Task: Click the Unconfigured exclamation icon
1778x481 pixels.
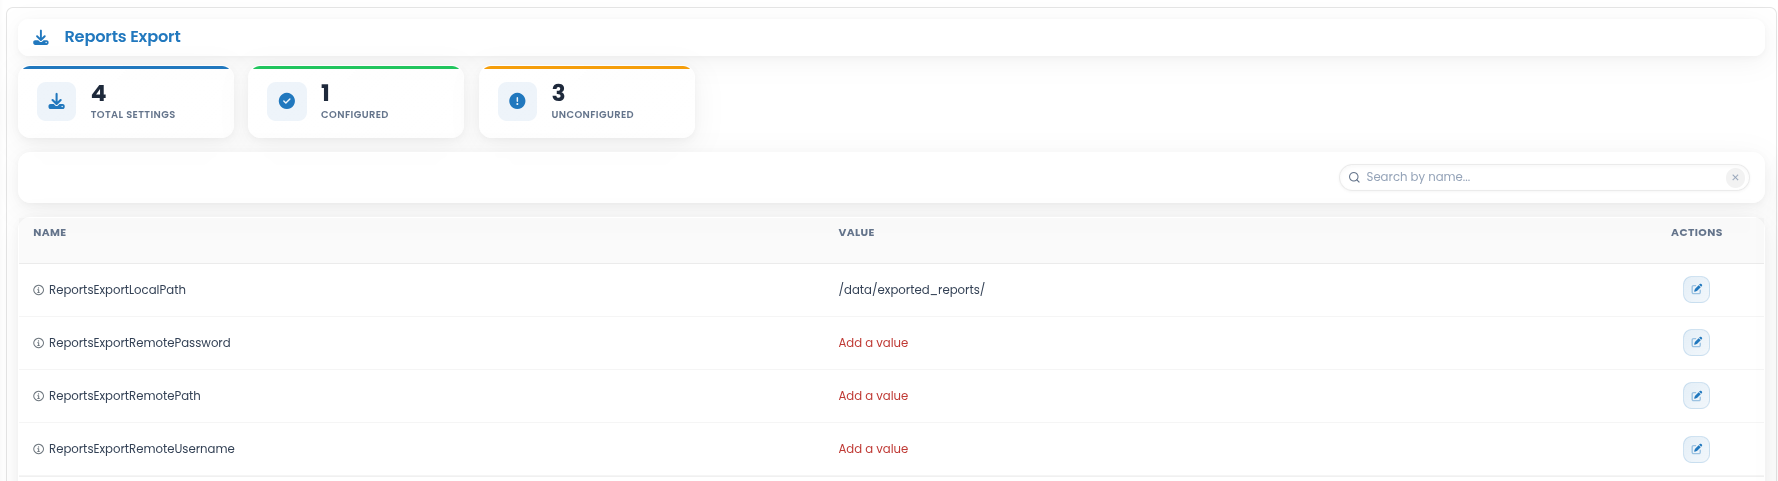Action: pyautogui.click(x=517, y=101)
